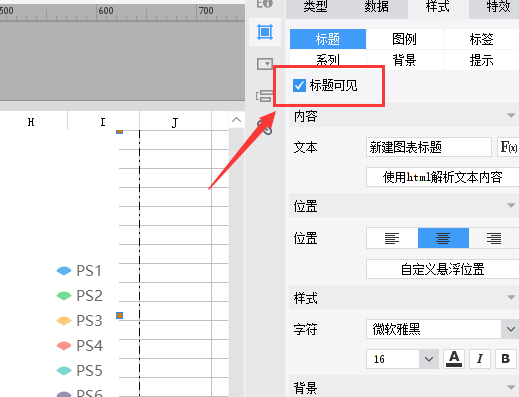Screen dimensions: 519x397
Task: Click the 自定义悬浮位置 button
Action: [x=443, y=269]
